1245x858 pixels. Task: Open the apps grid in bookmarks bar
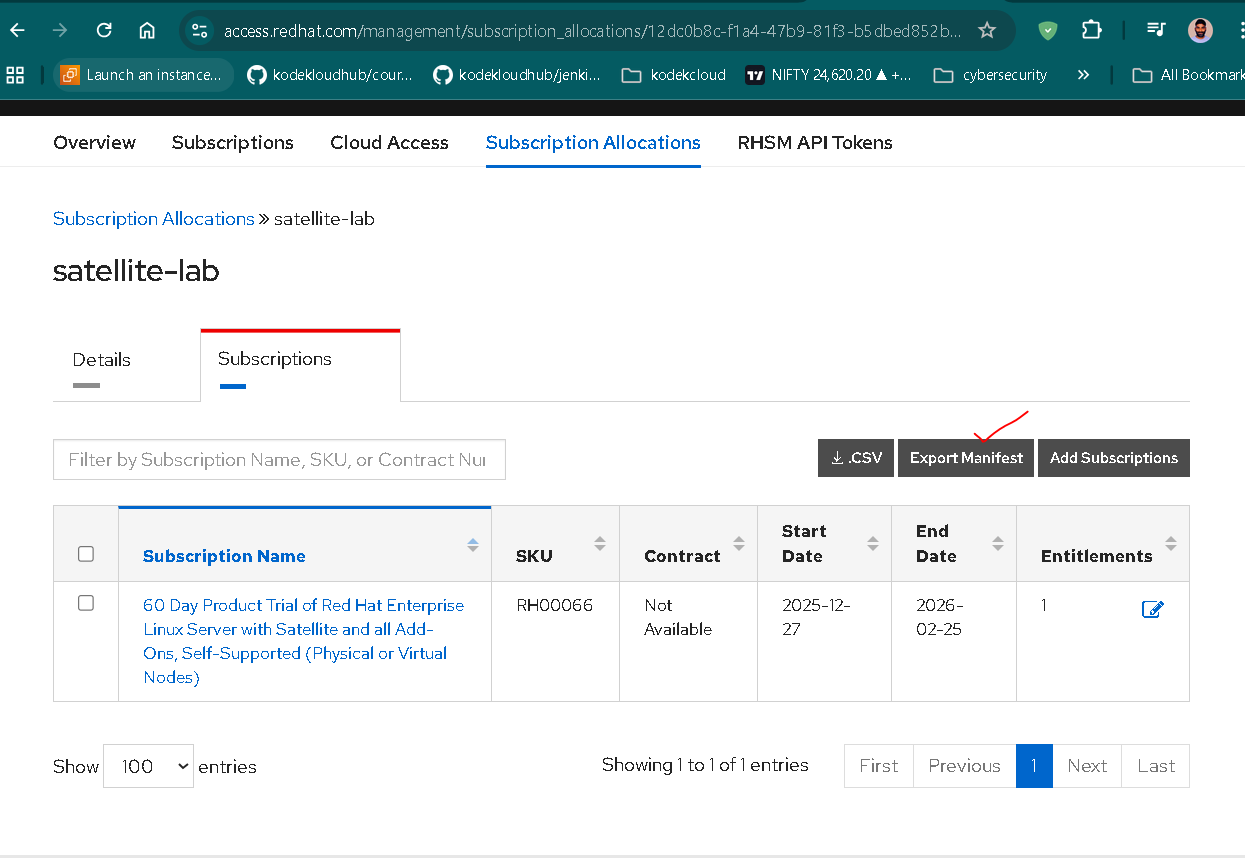pyautogui.click(x=15, y=75)
